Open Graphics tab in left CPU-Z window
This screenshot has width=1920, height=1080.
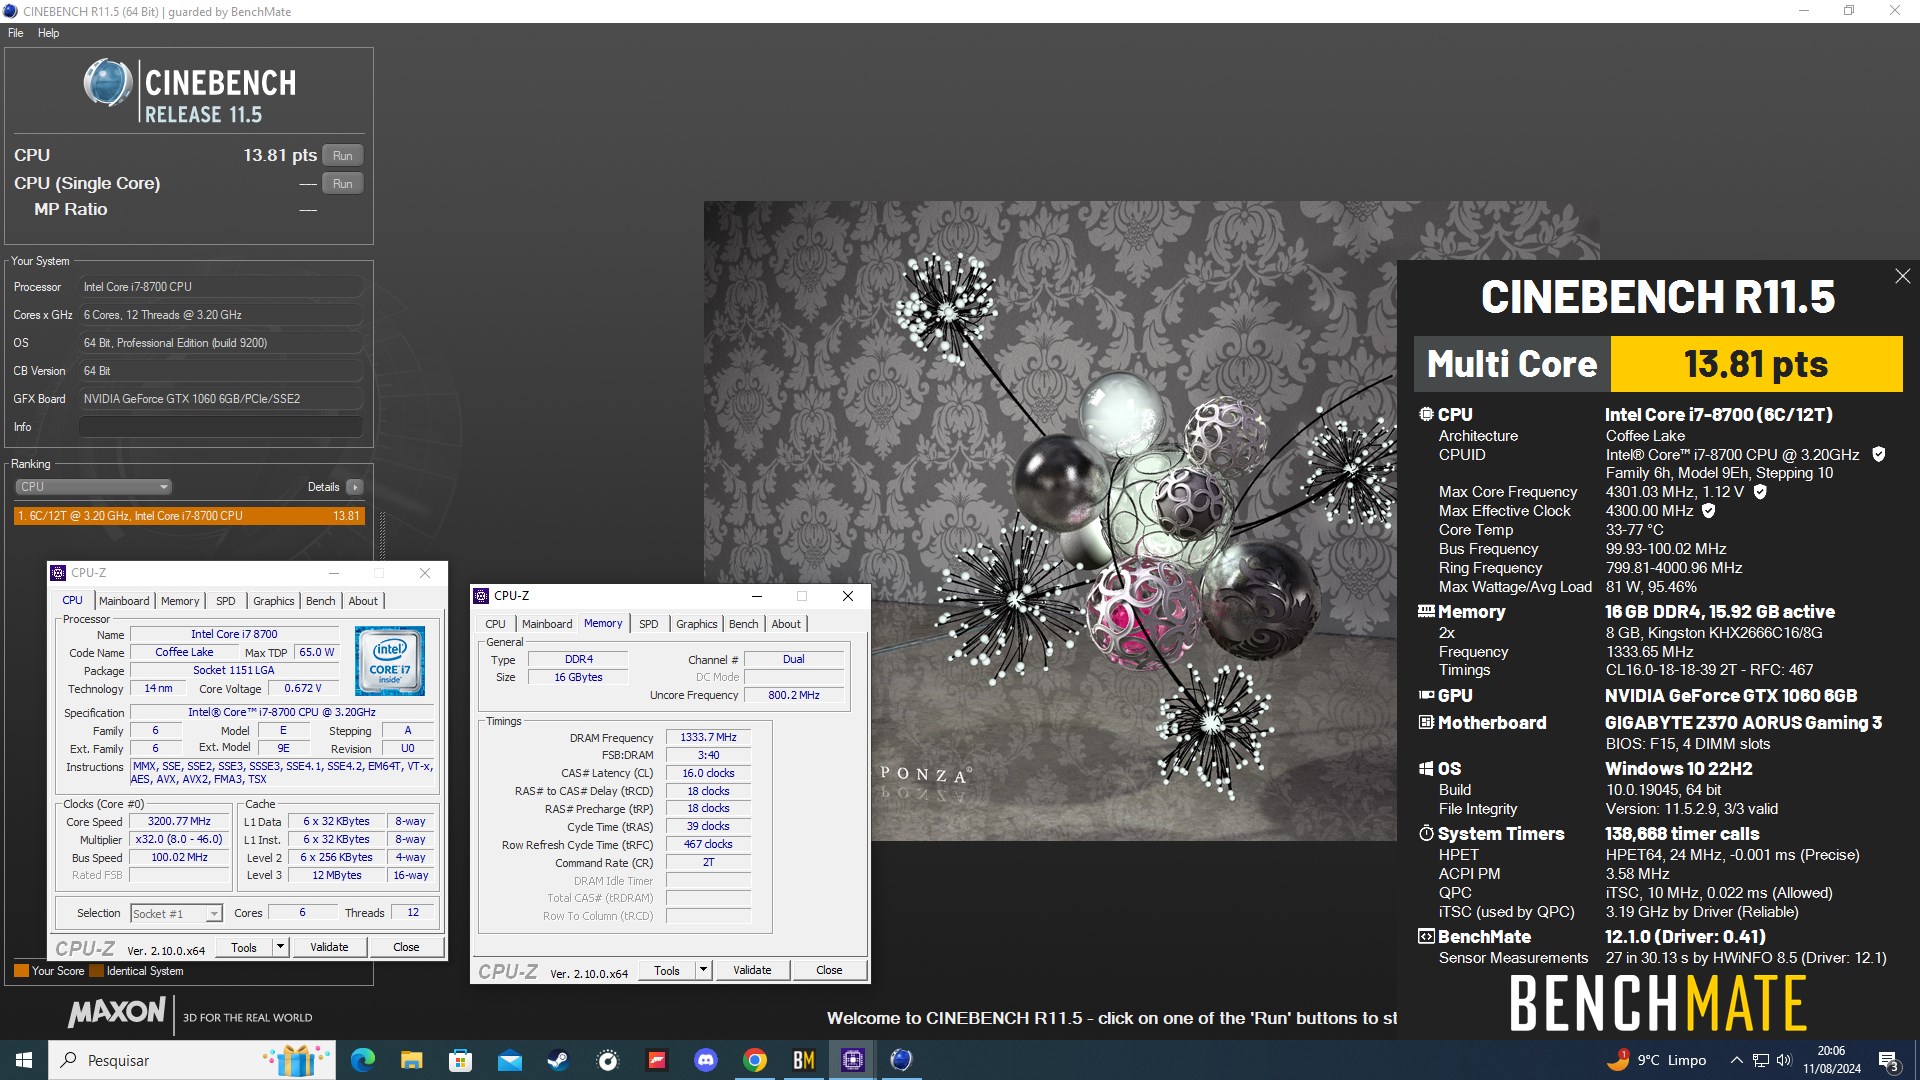(x=273, y=601)
